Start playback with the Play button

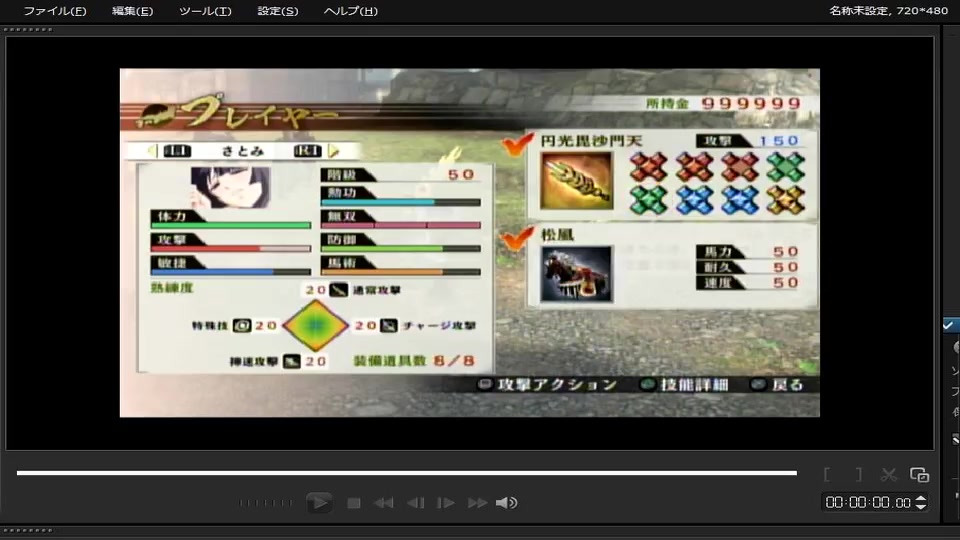[319, 503]
